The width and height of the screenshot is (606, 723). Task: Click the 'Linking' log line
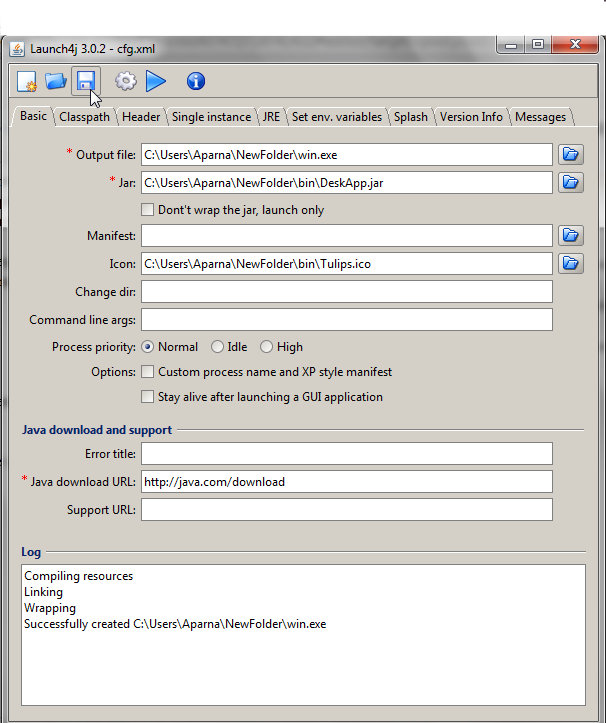point(43,592)
